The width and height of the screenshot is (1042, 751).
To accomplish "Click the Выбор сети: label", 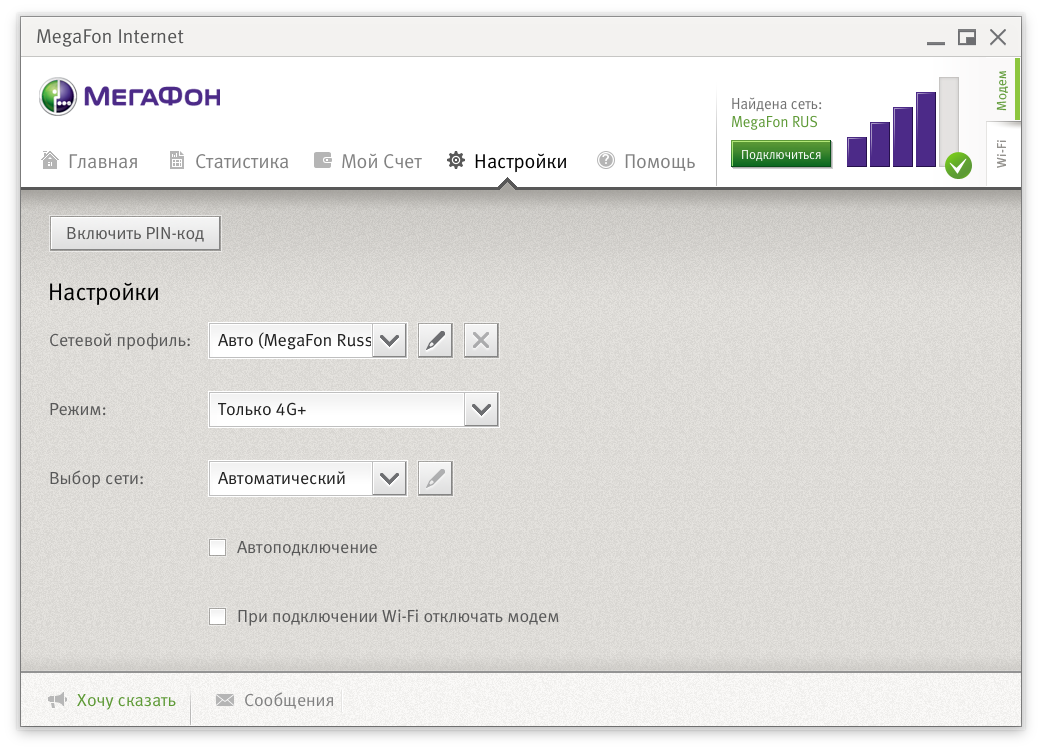I will tap(96, 479).
